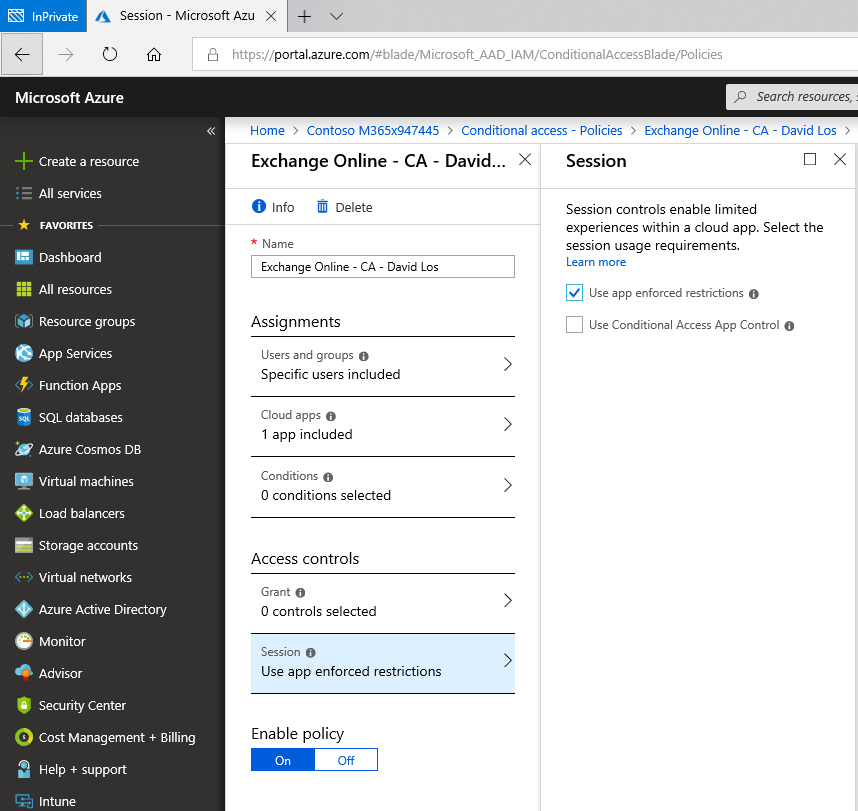Screen dimensions: 858x811
Task: Go to Home breadcrumb
Action: click(267, 131)
